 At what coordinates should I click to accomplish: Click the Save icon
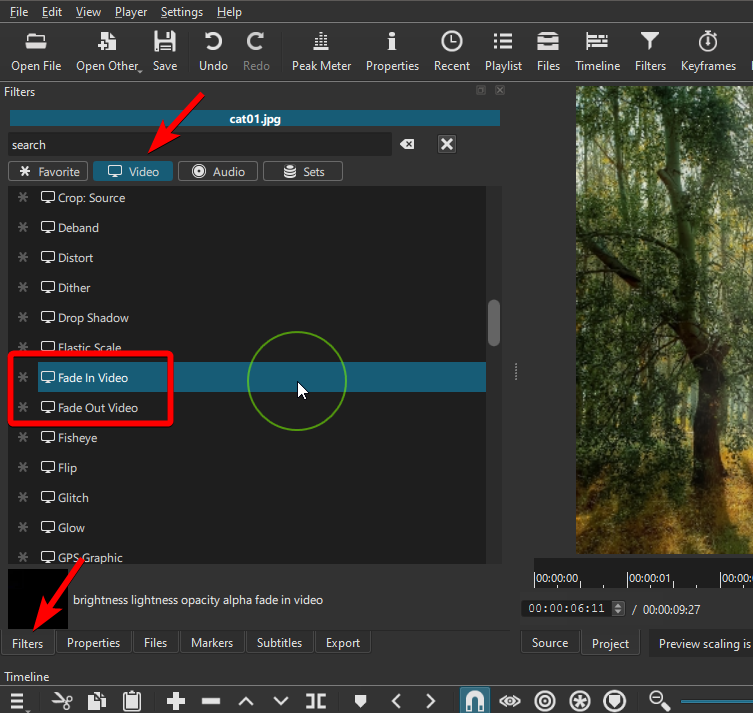pyautogui.click(x=165, y=51)
